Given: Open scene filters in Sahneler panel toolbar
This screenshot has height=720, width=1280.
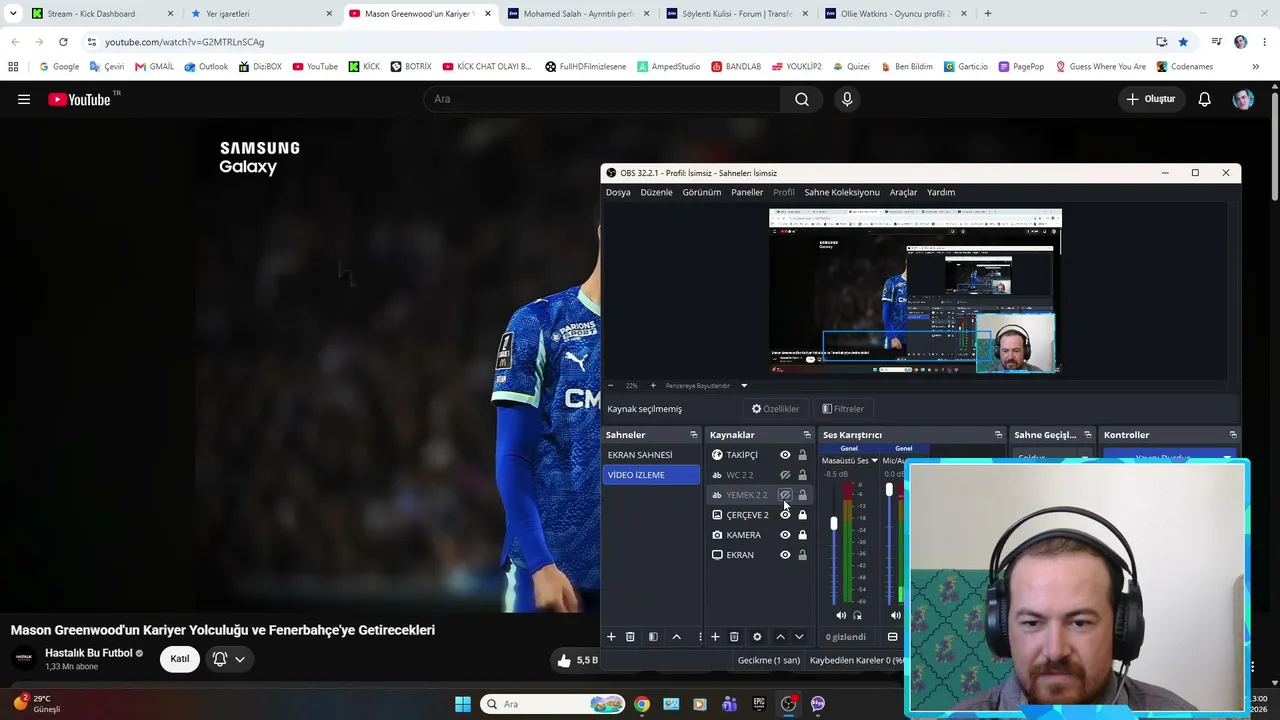Looking at the screenshot, I should 653,637.
